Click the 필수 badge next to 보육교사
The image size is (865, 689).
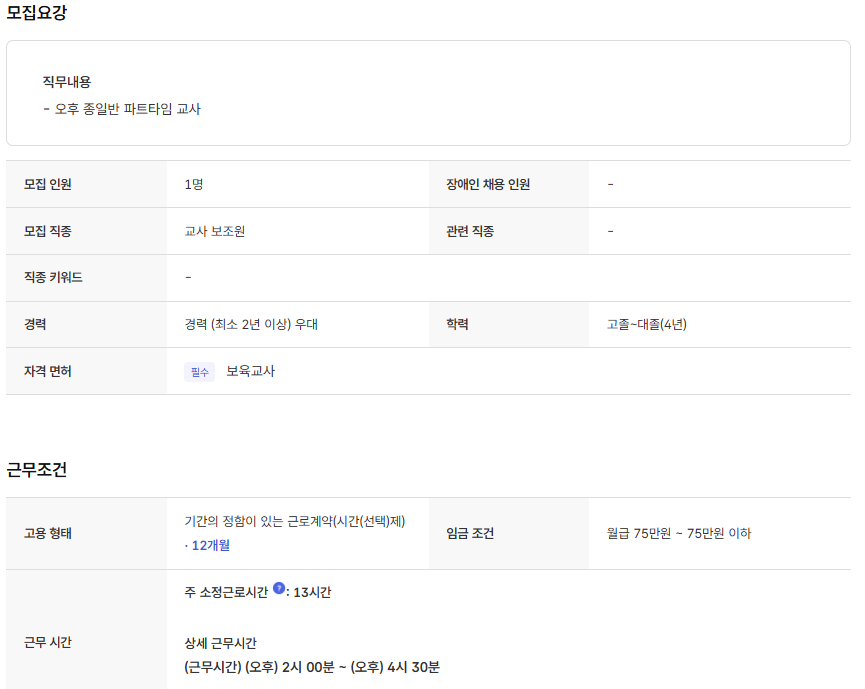[x=200, y=372]
